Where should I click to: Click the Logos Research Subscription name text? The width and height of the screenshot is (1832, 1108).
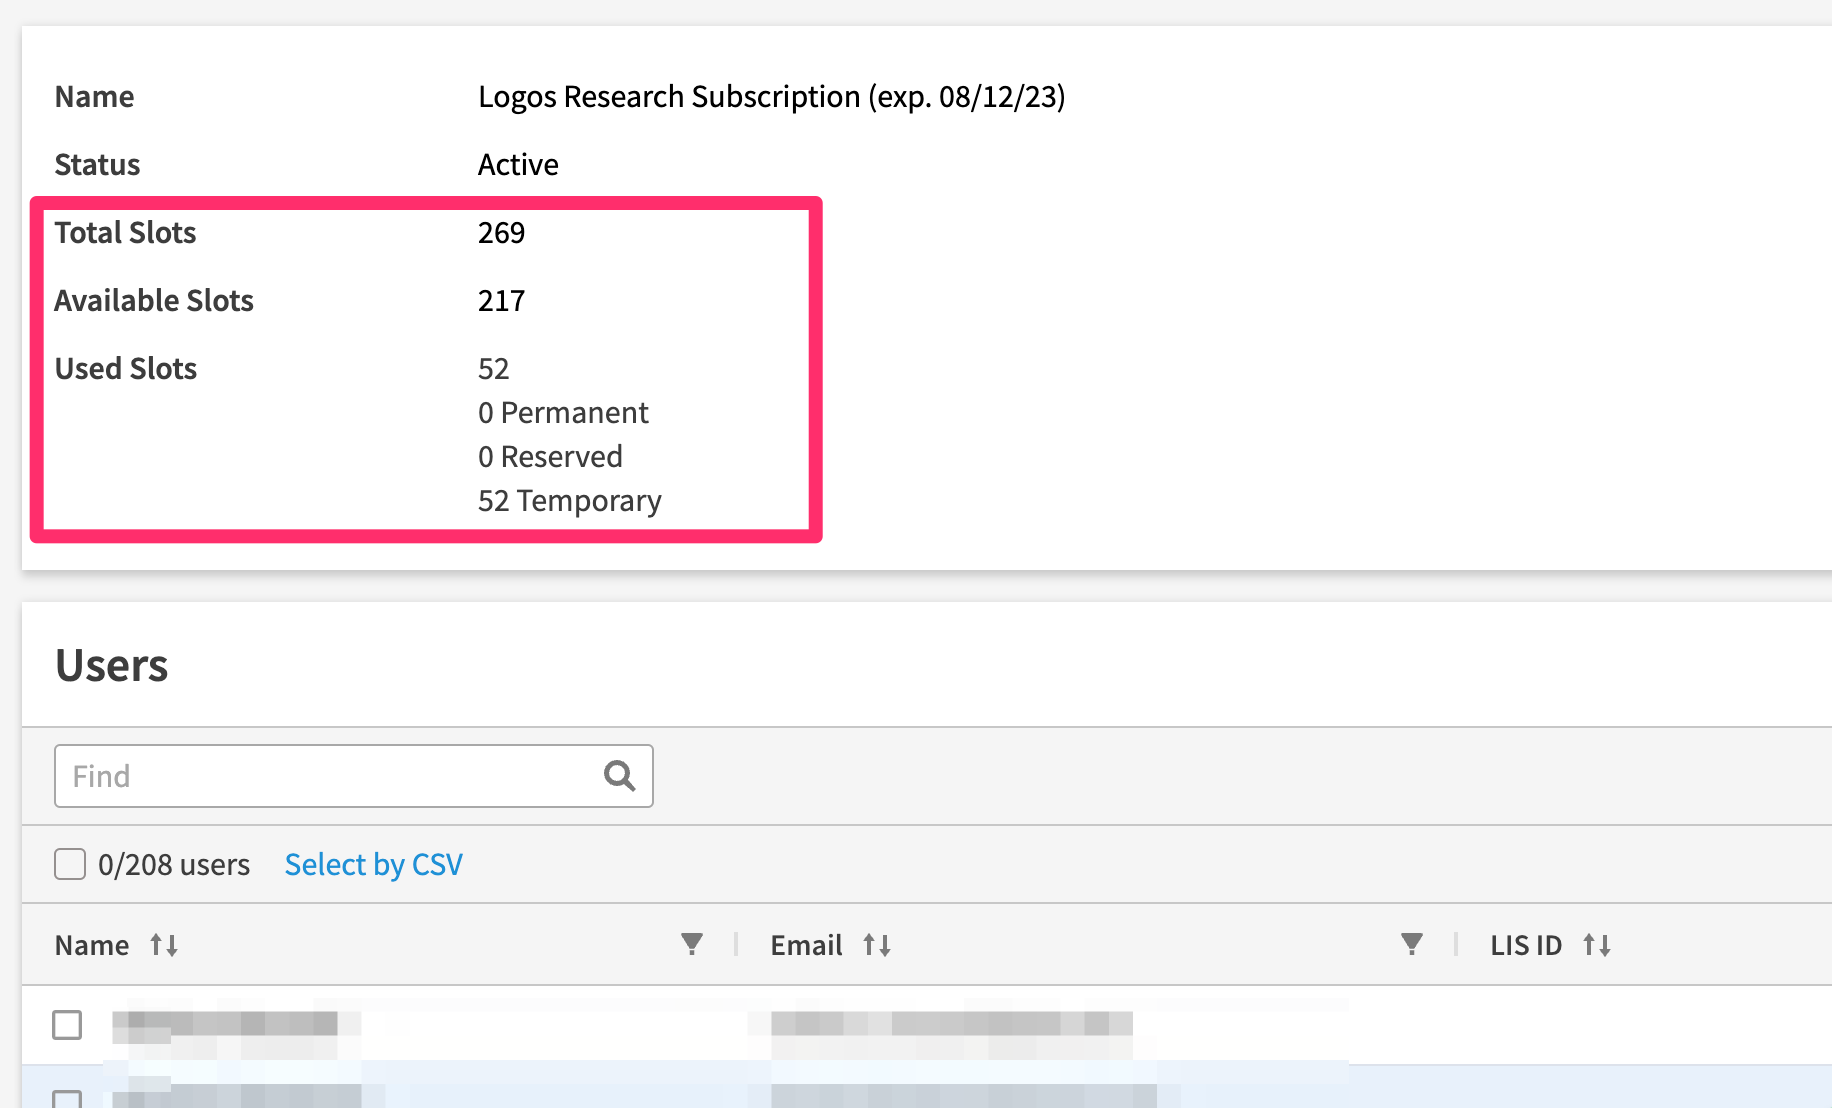771,97
